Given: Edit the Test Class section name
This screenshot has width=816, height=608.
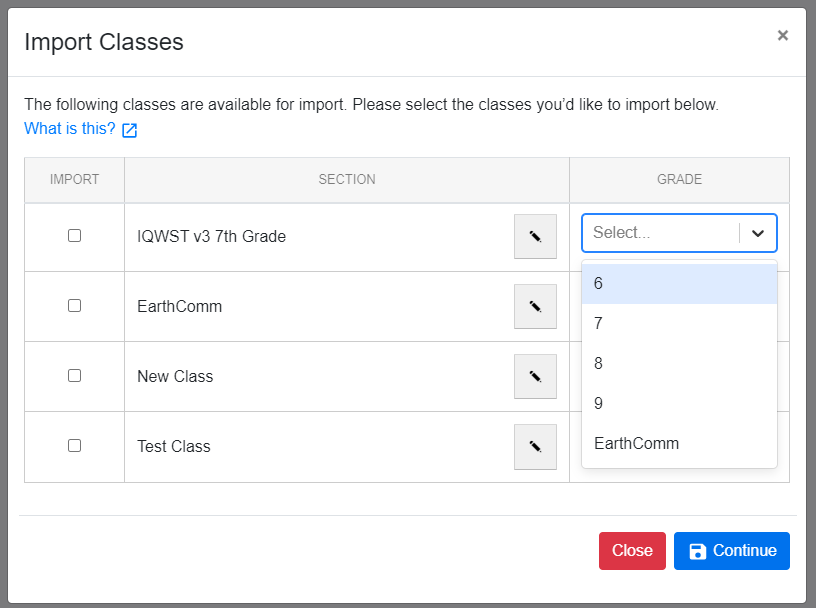Looking at the screenshot, I should [535, 446].
